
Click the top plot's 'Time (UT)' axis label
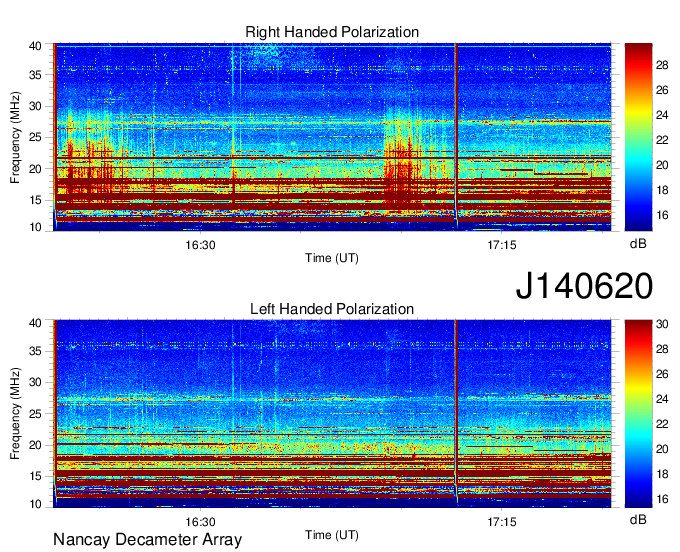pyautogui.click(x=332, y=258)
